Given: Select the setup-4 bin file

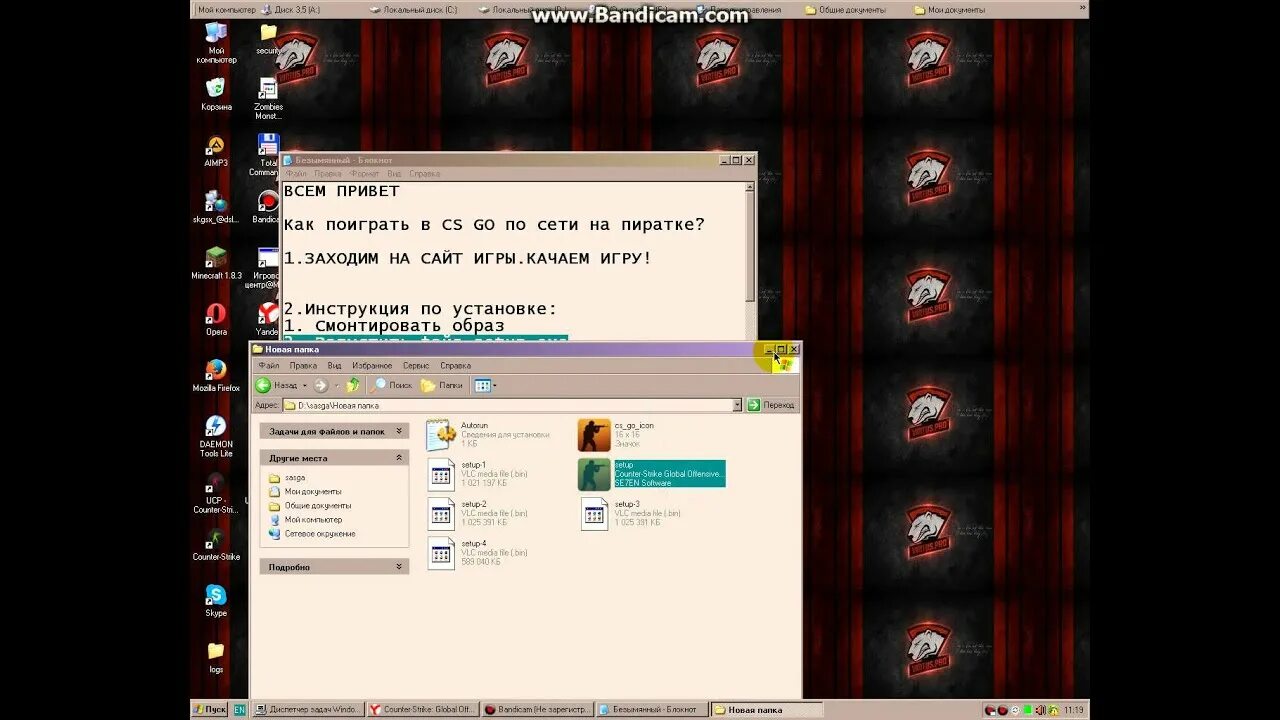Looking at the screenshot, I should point(478,552).
